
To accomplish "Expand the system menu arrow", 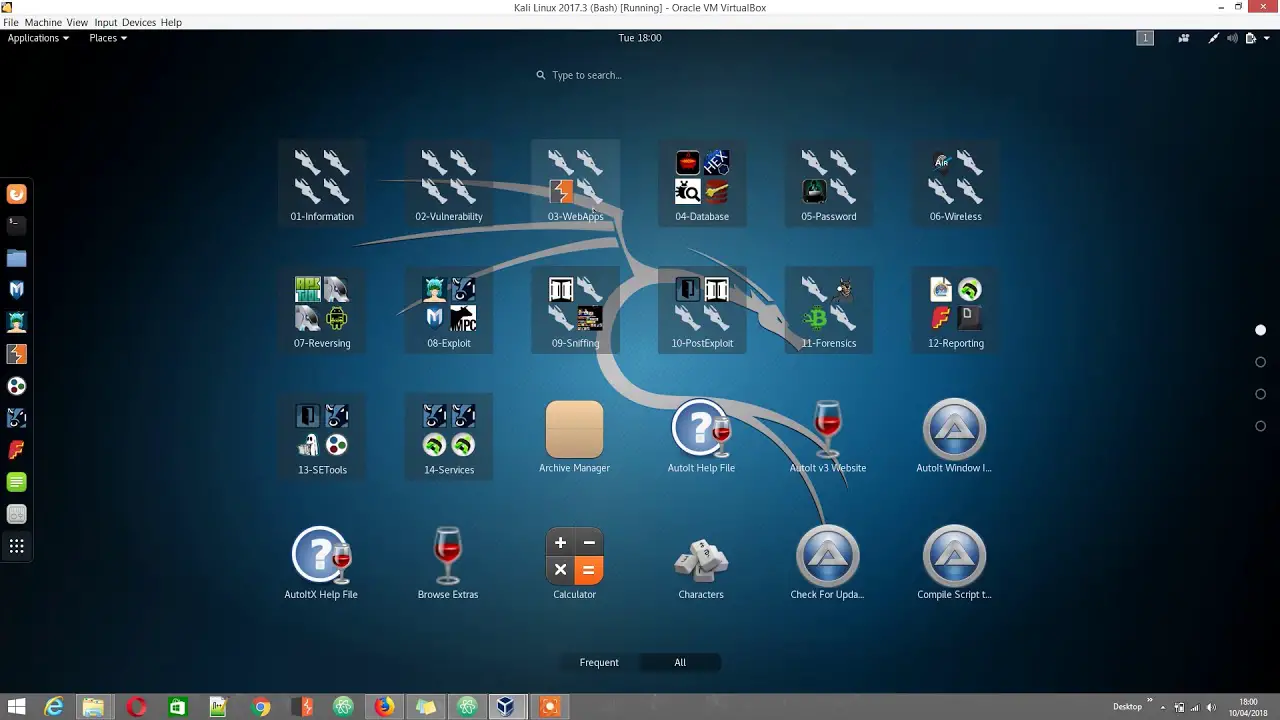I will pyautogui.click(x=1267, y=38).
